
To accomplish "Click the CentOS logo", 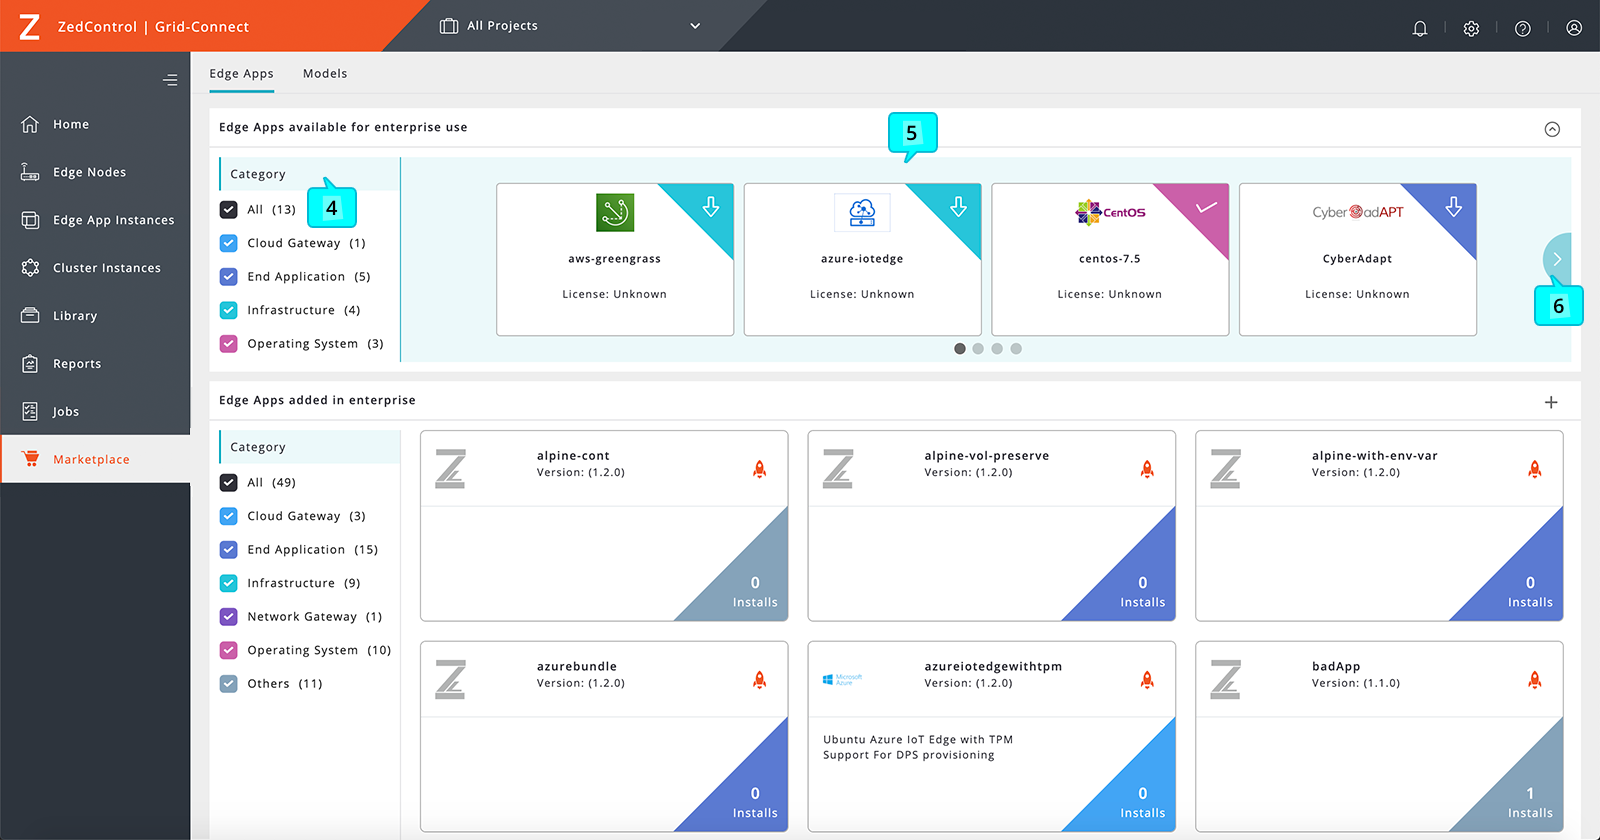I will tap(1110, 212).
